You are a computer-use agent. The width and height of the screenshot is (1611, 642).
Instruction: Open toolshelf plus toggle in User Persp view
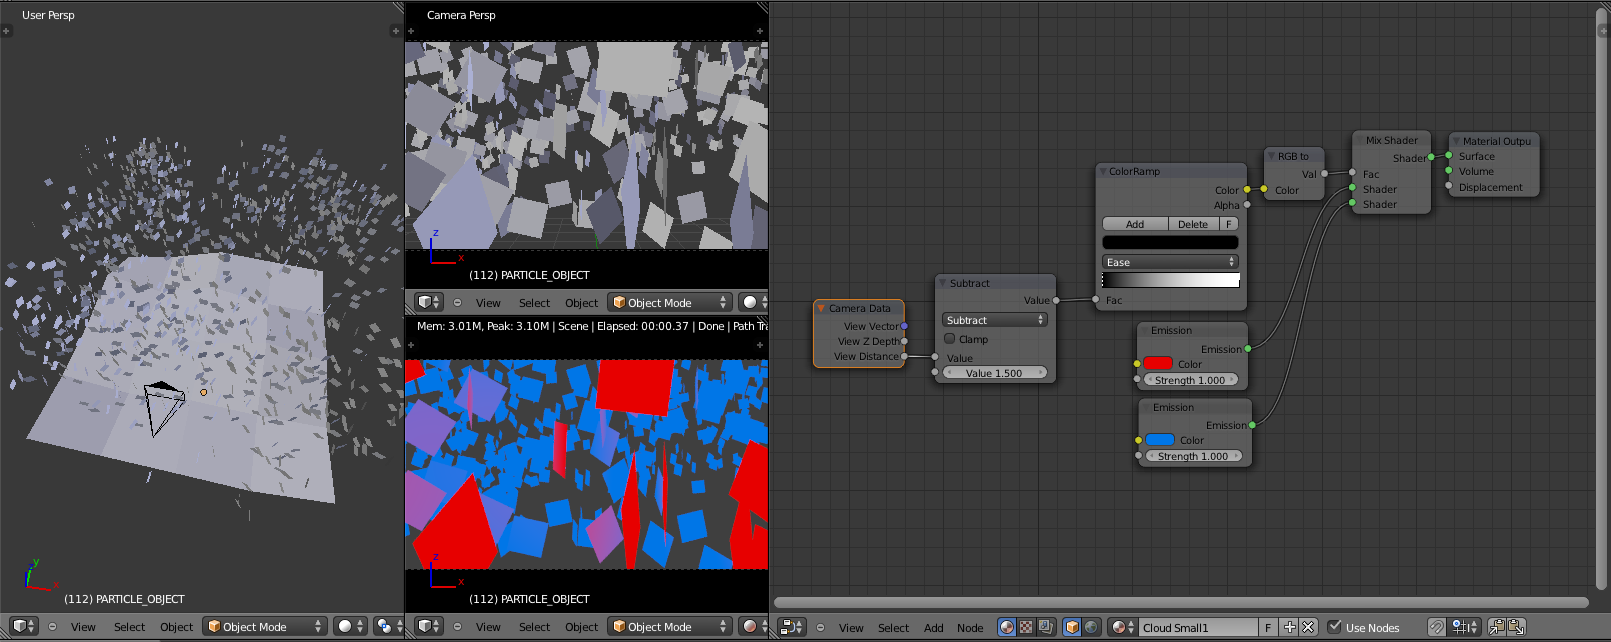click(x=6, y=31)
